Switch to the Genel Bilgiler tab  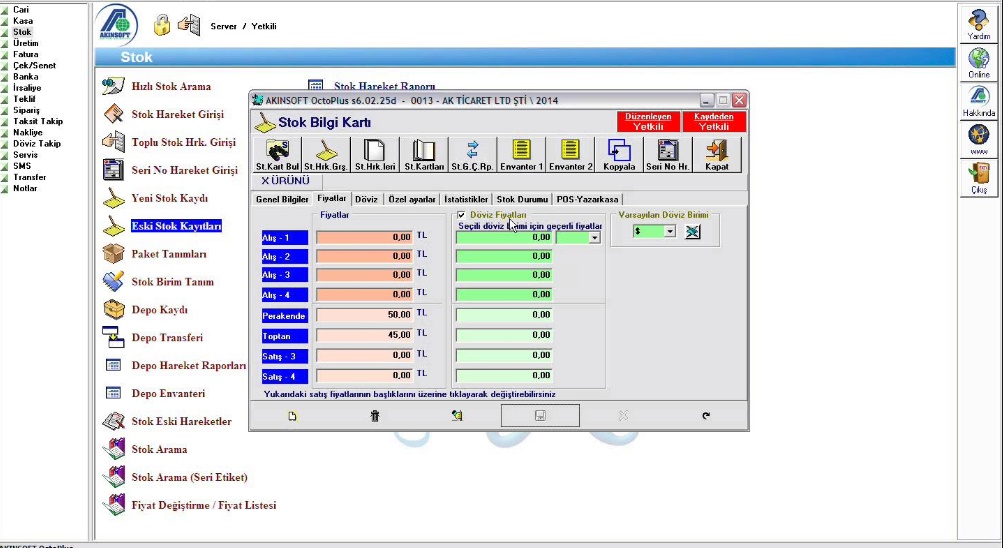pyautogui.click(x=282, y=199)
